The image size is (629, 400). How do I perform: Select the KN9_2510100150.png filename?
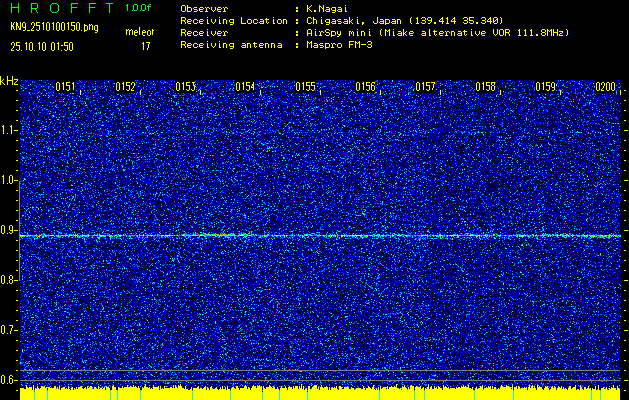click(x=55, y=27)
